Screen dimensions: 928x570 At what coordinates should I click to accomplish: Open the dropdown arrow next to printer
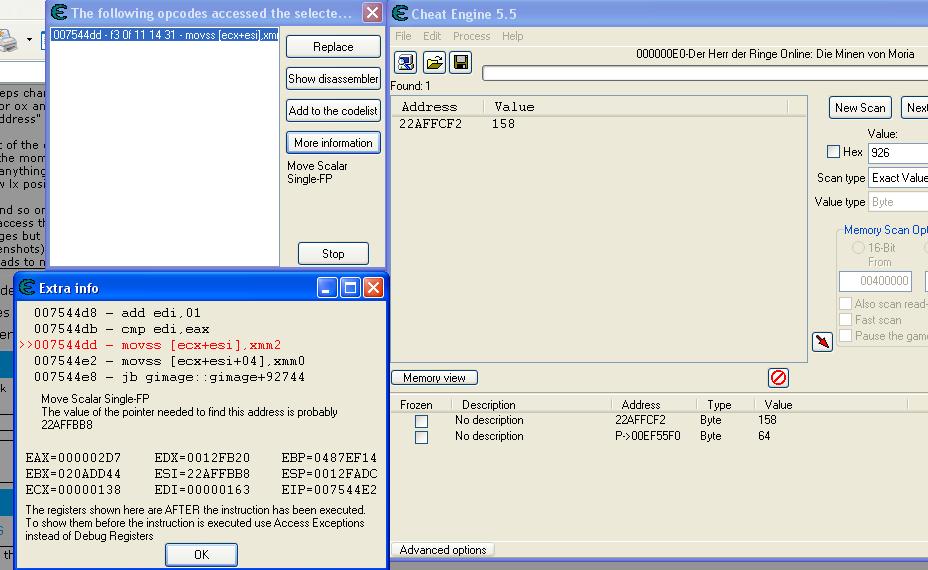pos(30,41)
